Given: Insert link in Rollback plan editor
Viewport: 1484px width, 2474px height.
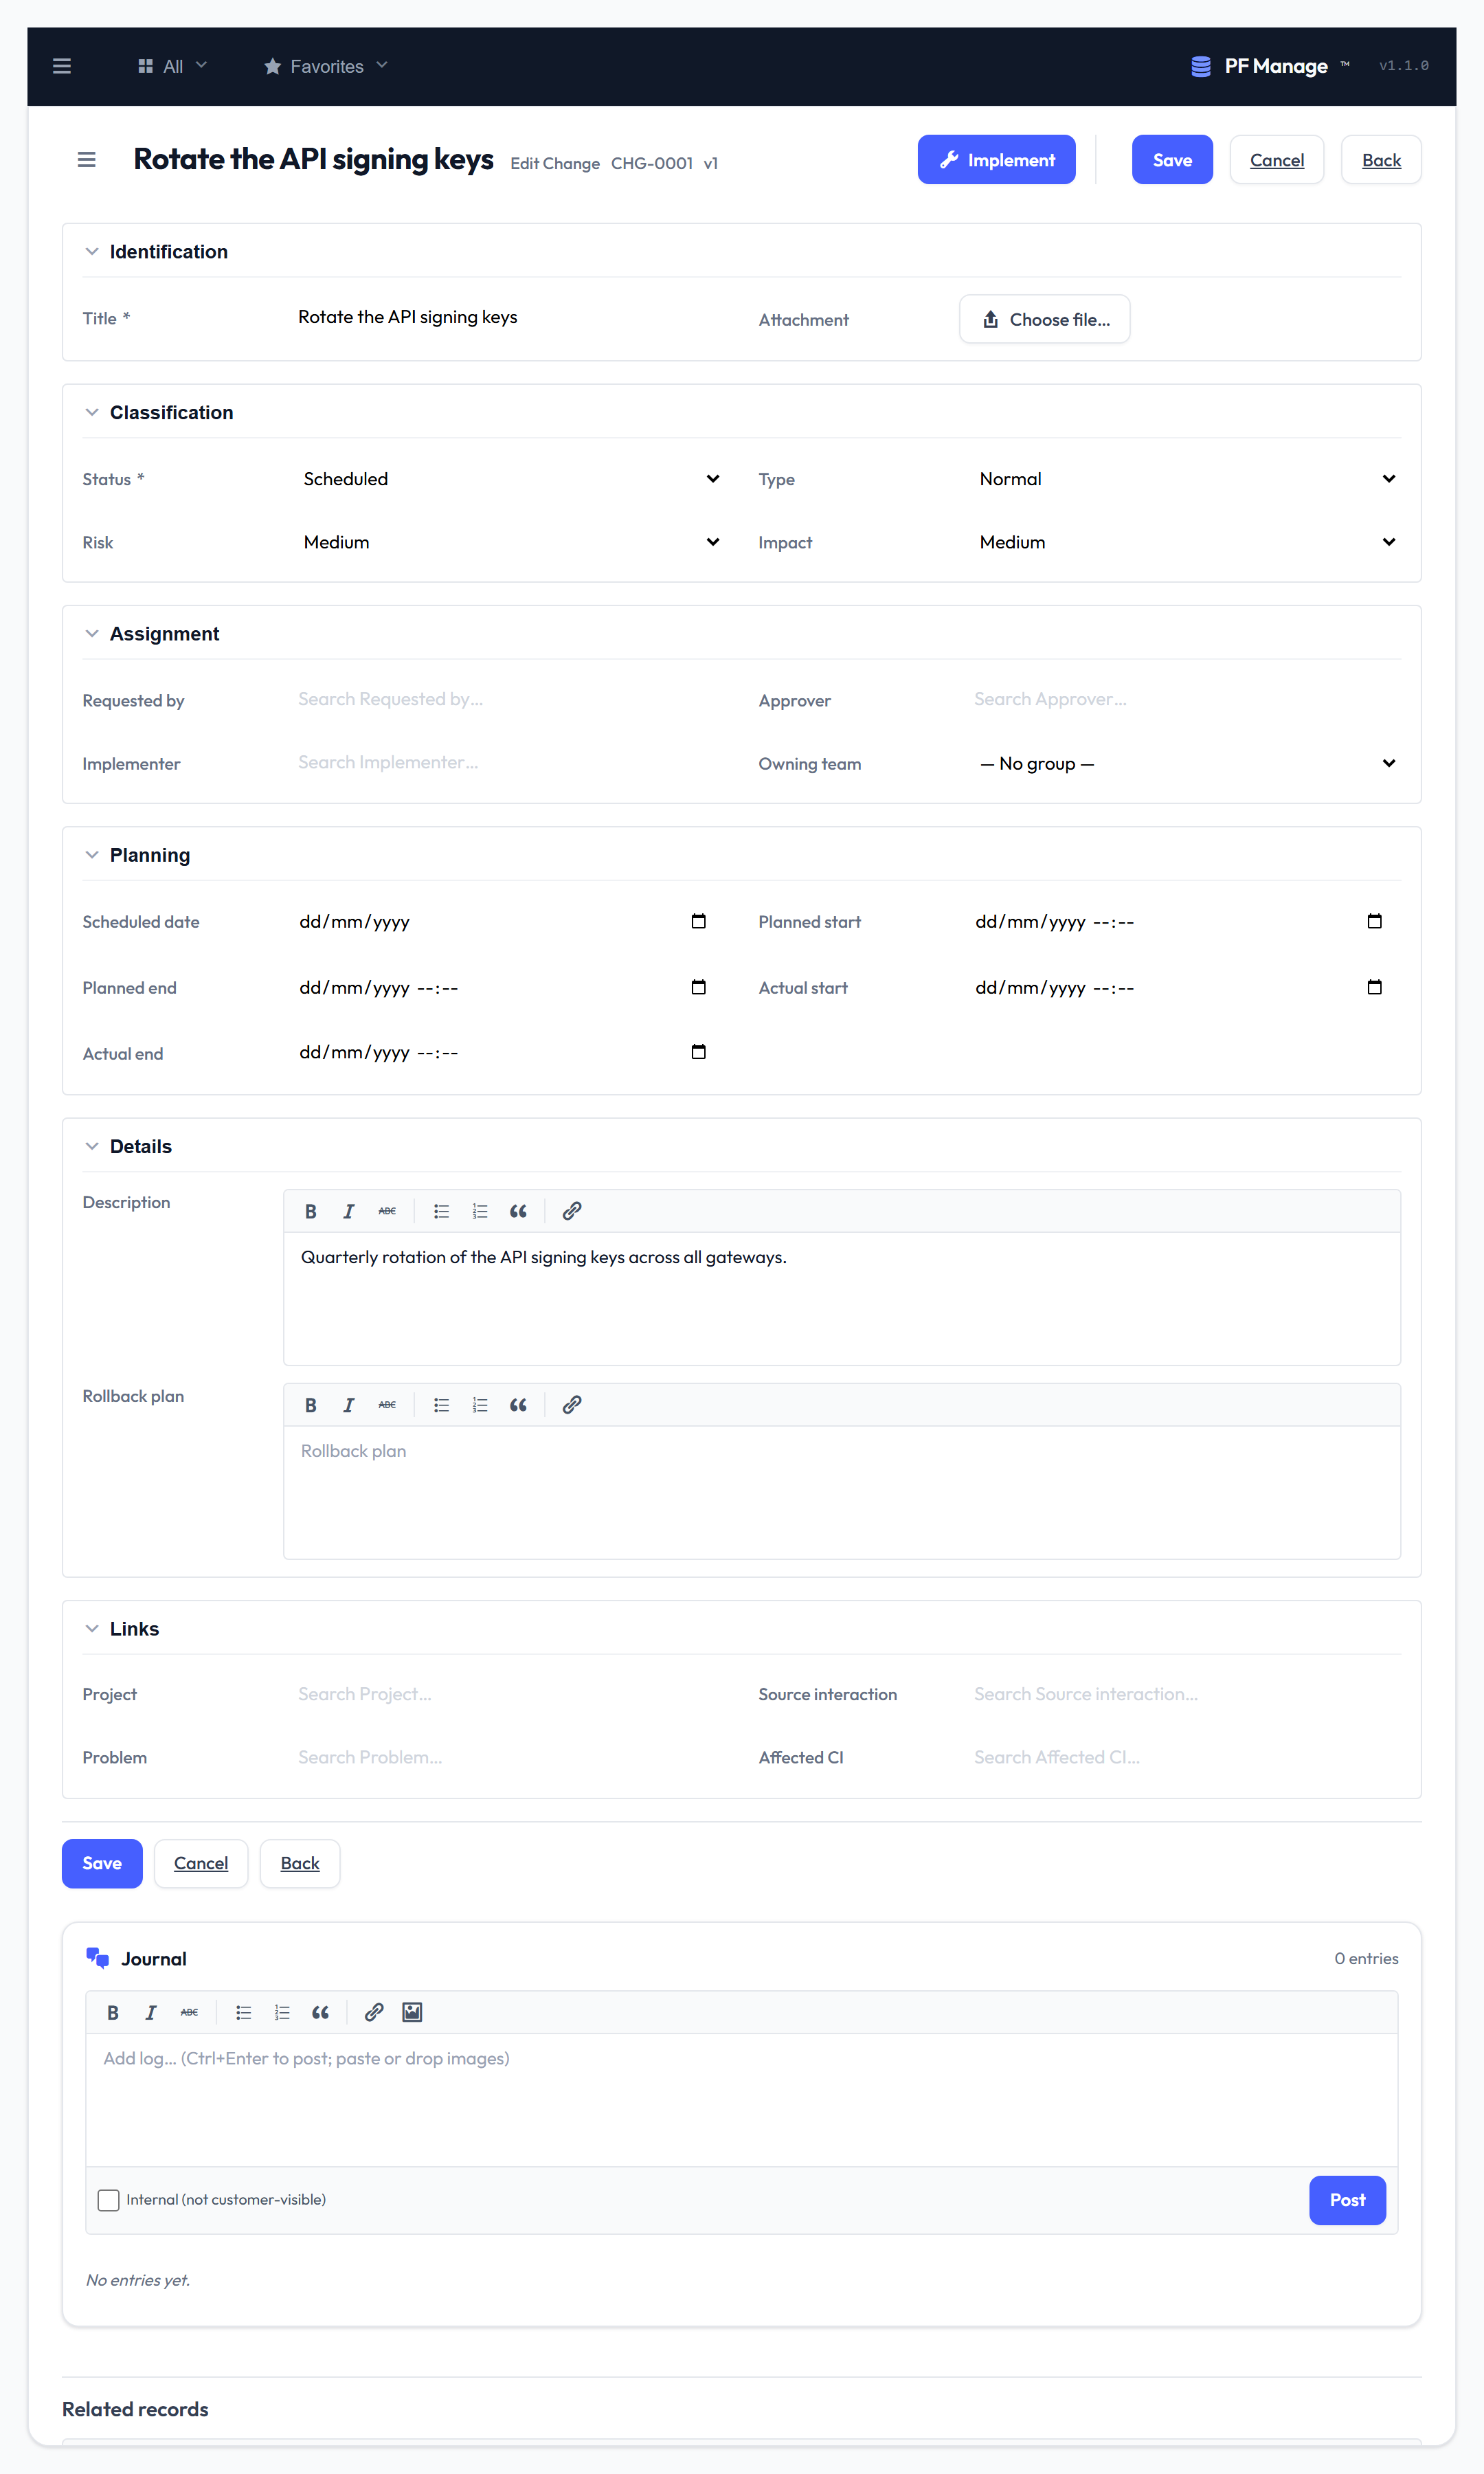Looking at the screenshot, I should pos(572,1405).
